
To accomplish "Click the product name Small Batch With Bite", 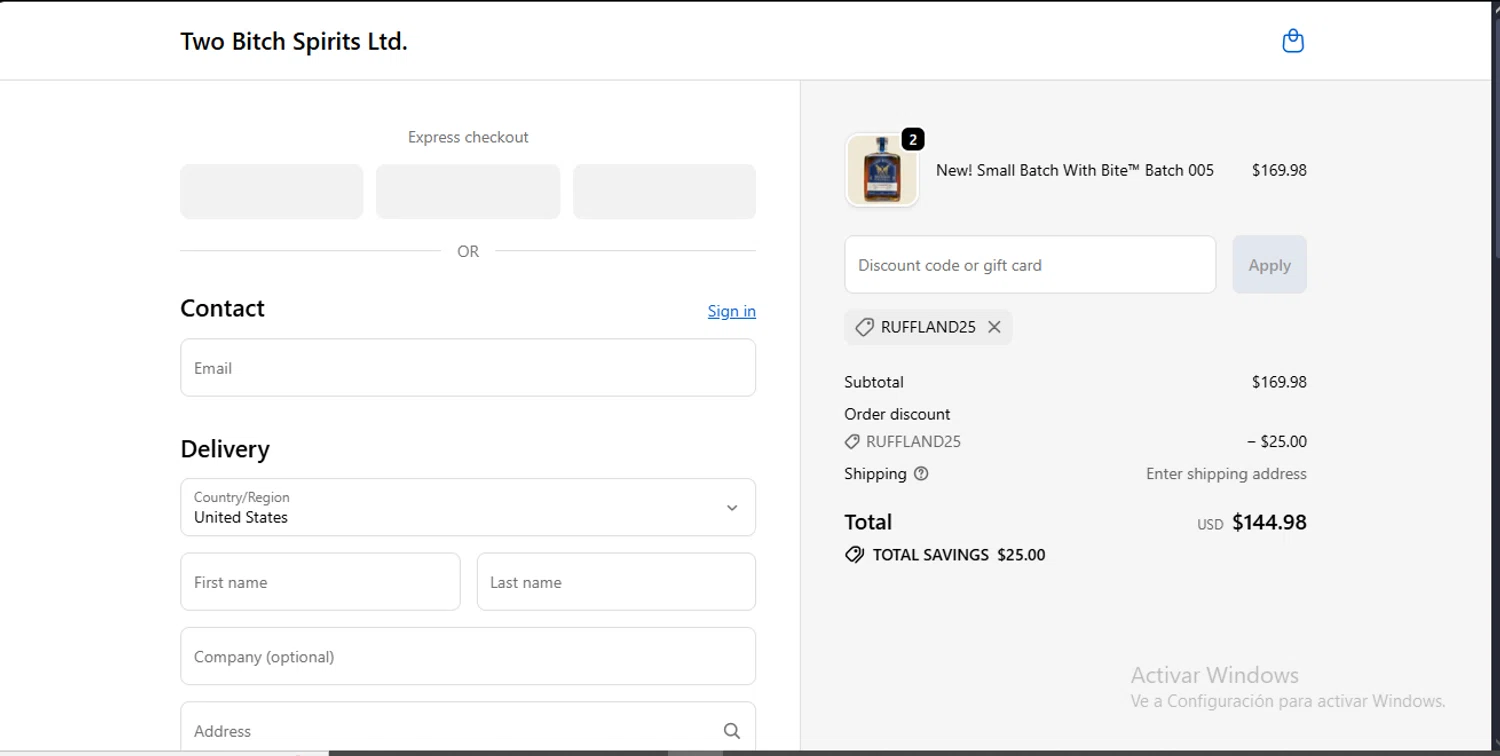I will (x=1075, y=170).
